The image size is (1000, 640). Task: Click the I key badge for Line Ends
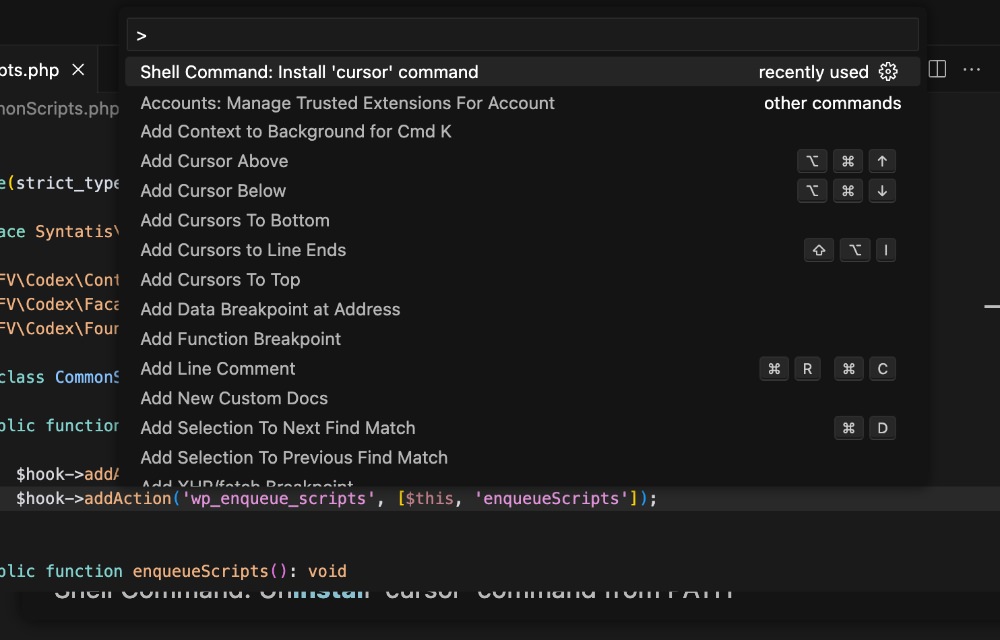(x=886, y=250)
